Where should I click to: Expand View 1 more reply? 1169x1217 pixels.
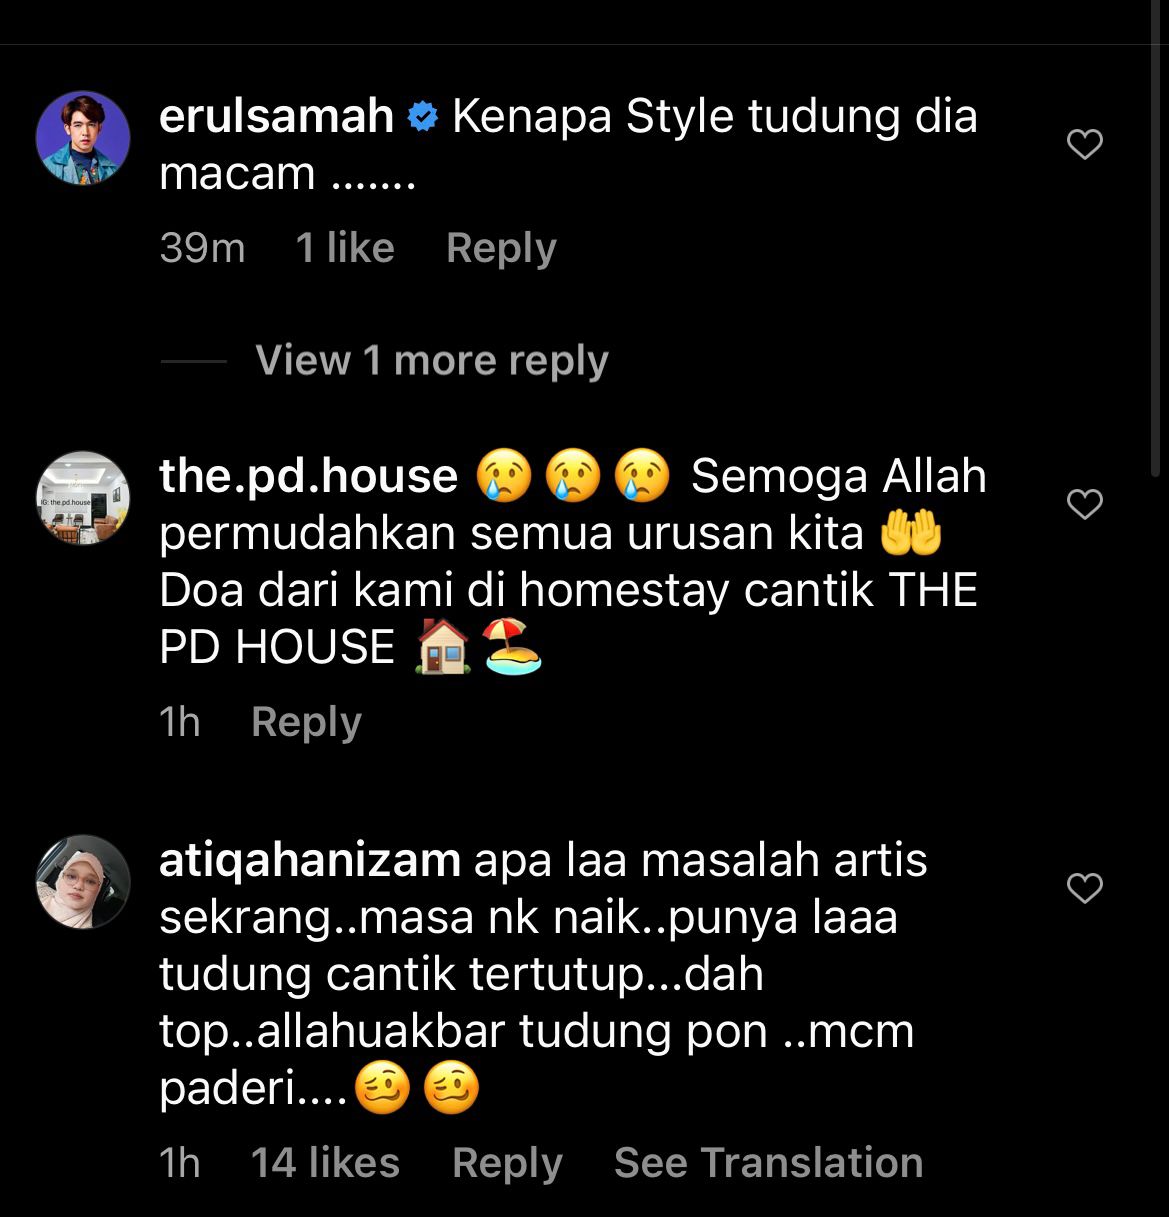[432, 361]
